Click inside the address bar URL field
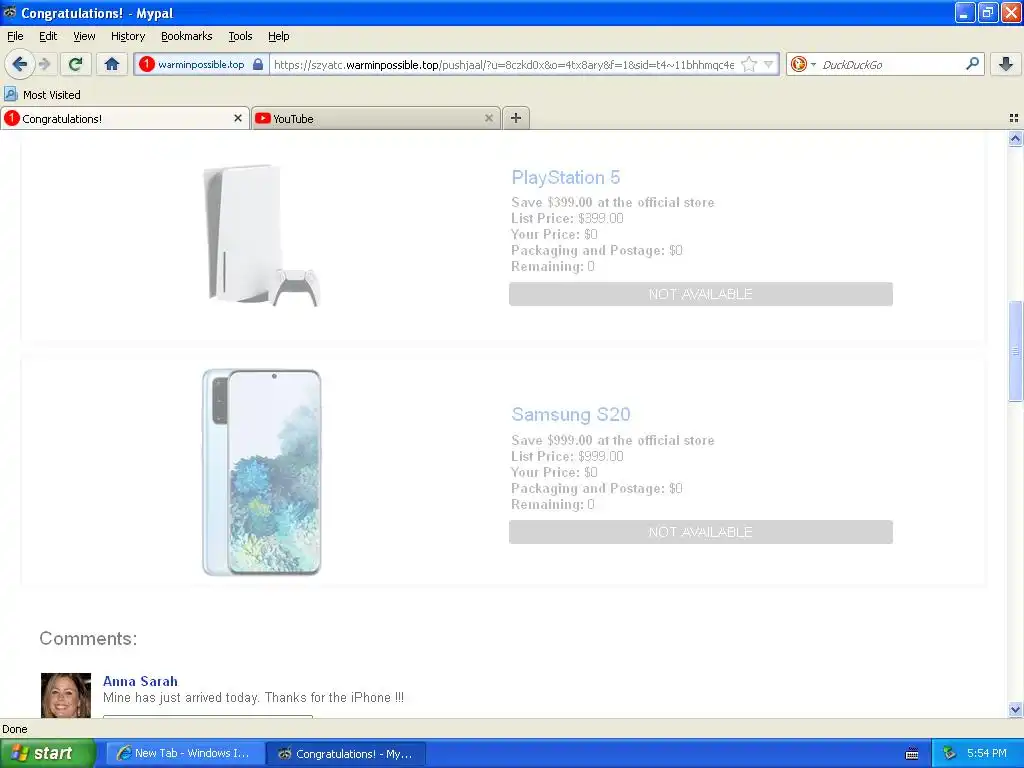This screenshot has width=1024, height=768. point(504,64)
